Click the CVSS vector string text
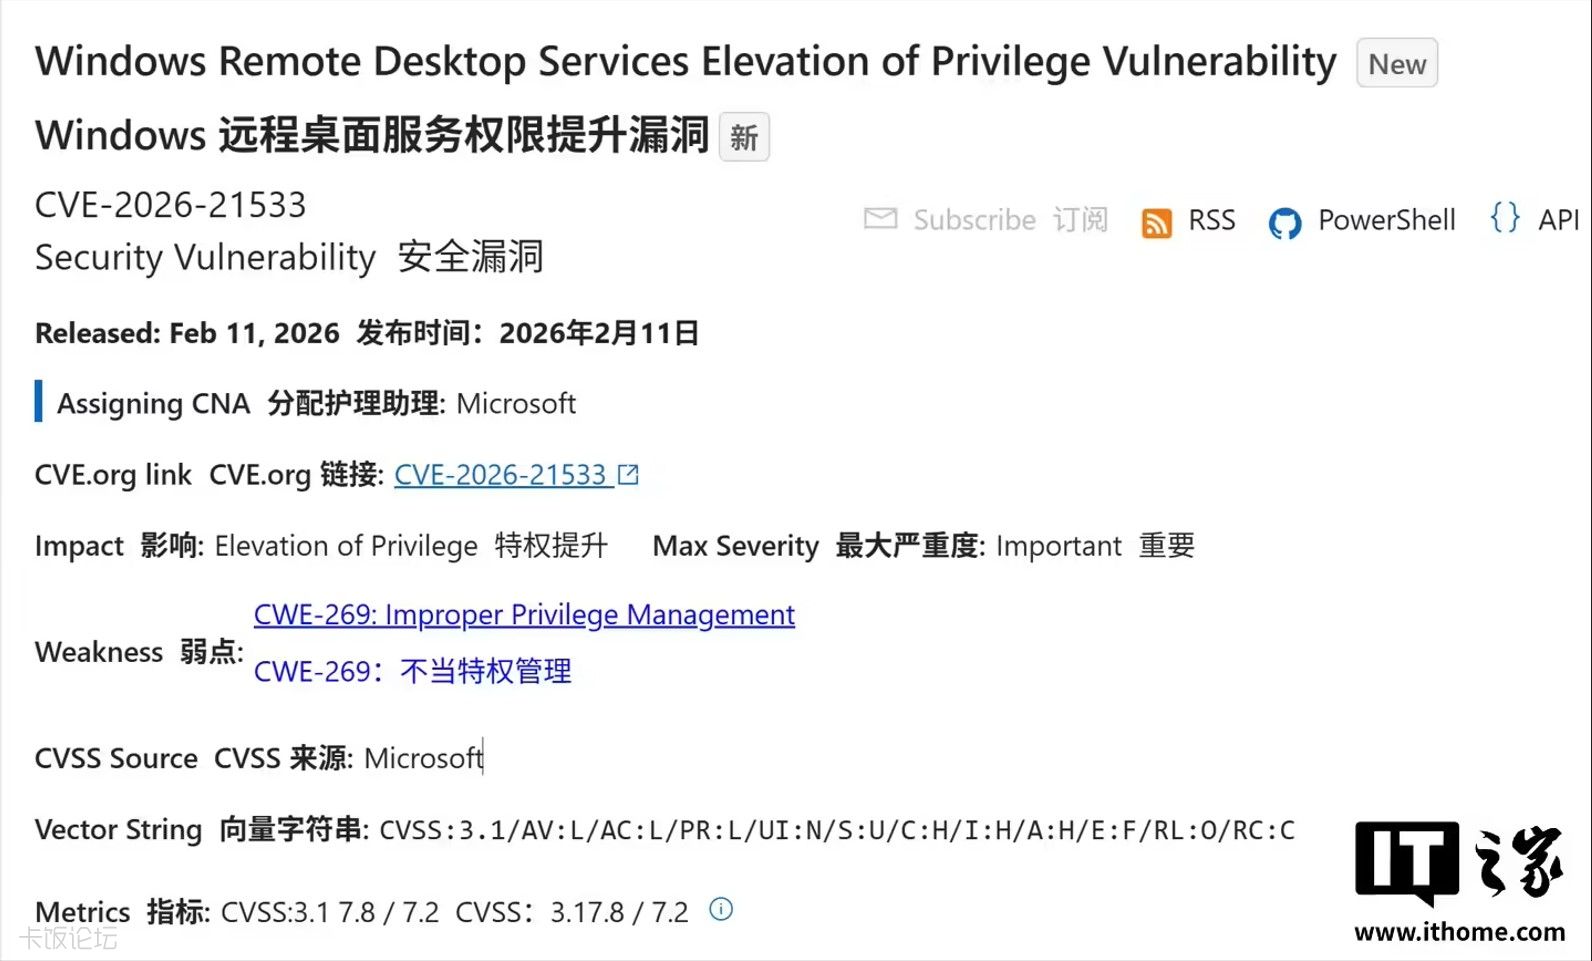The image size is (1592, 961). pyautogui.click(x=836, y=830)
